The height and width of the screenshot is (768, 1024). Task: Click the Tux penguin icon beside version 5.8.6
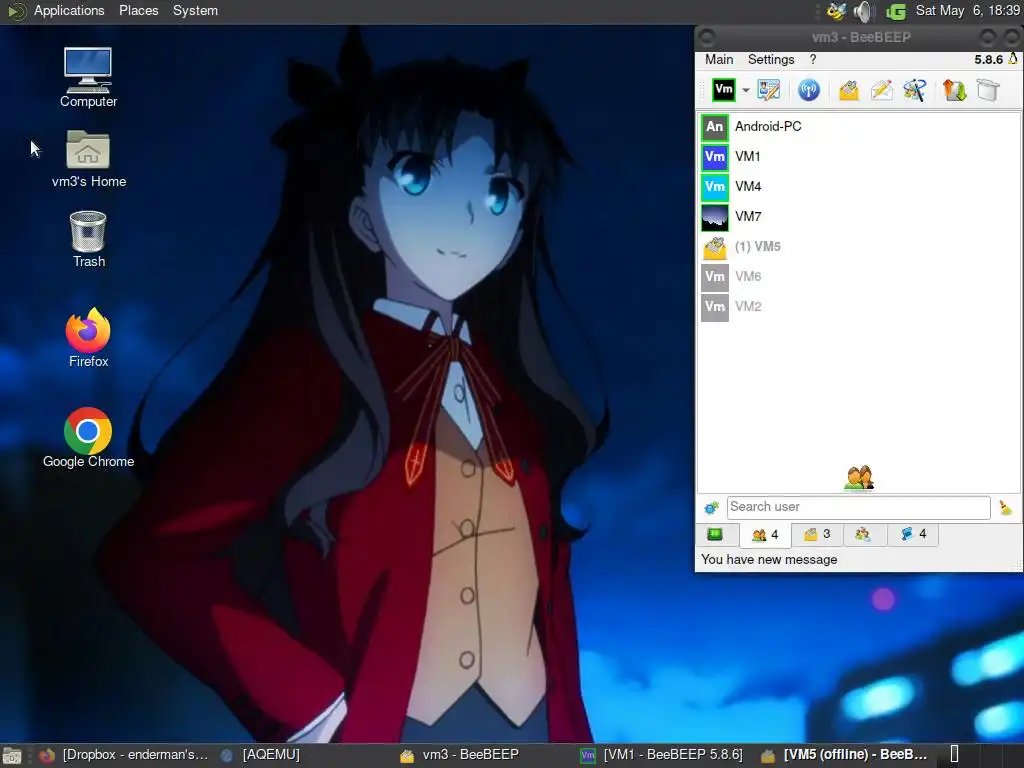tap(1013, 59)
